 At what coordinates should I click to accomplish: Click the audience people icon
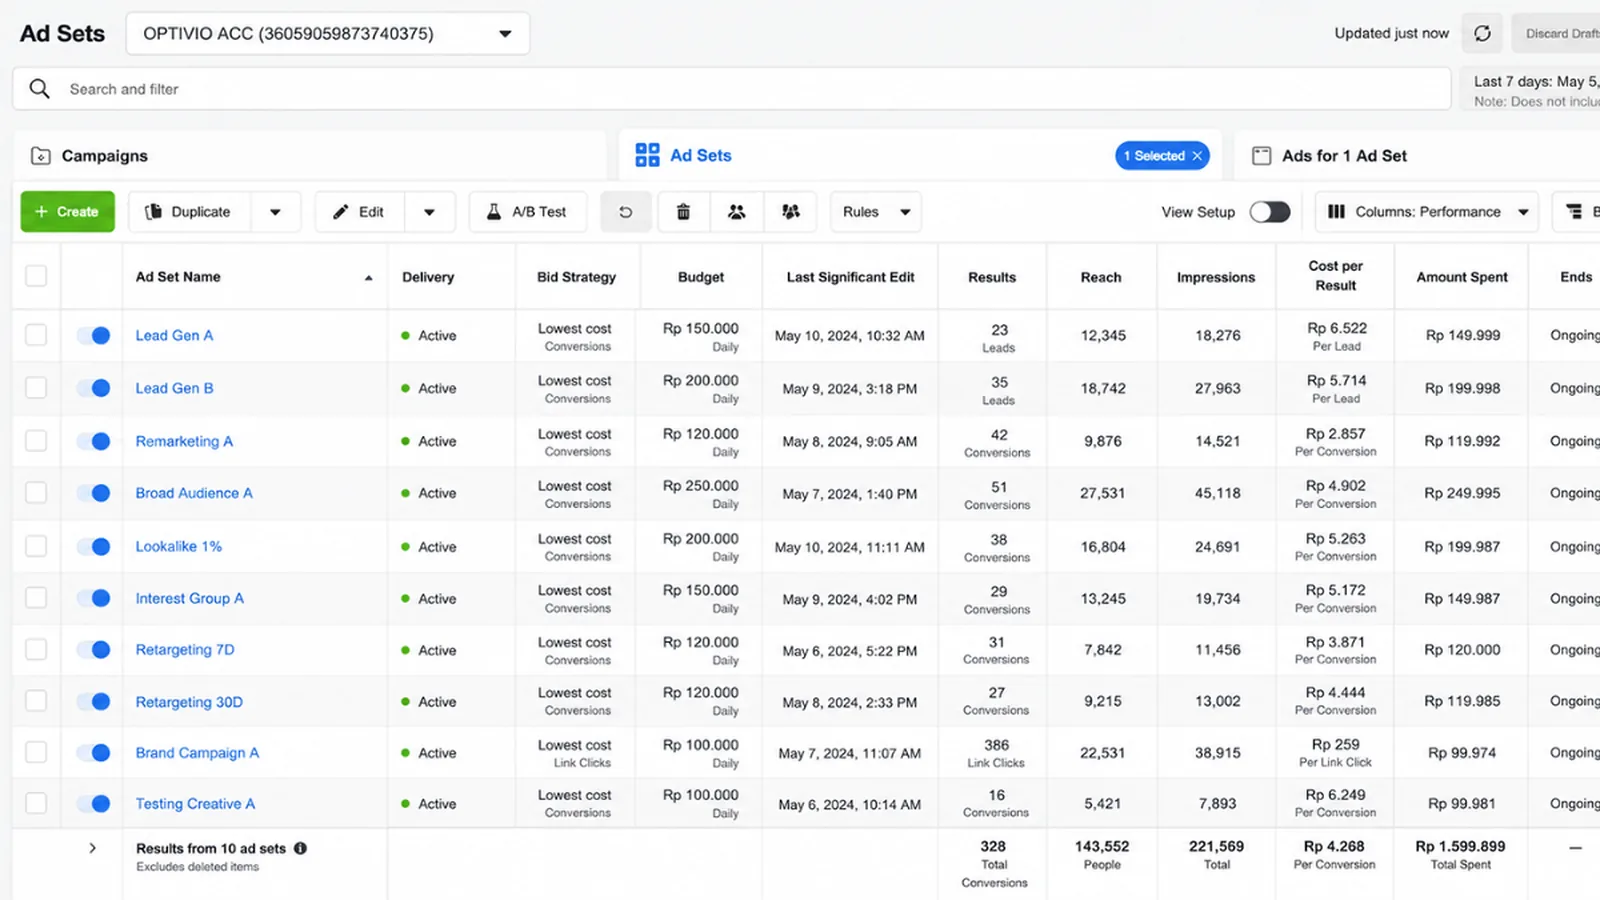(737, 212)
